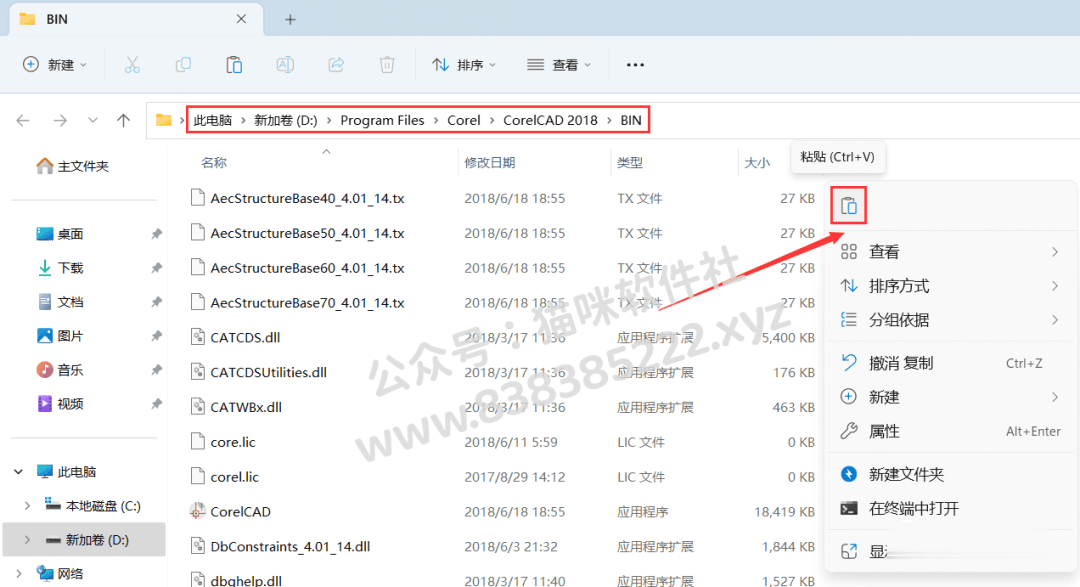Select file AecStructureBase40_4.01_14.tx
1080x587 pixels.
(x=307, y=198)
